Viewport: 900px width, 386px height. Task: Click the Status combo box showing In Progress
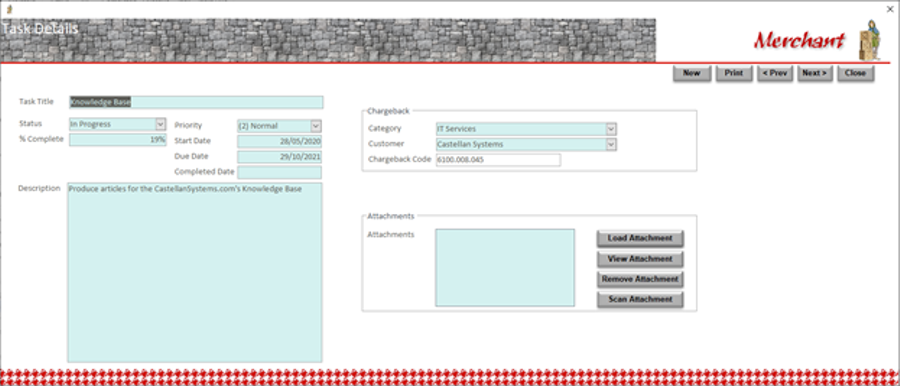tap(118, 124)
